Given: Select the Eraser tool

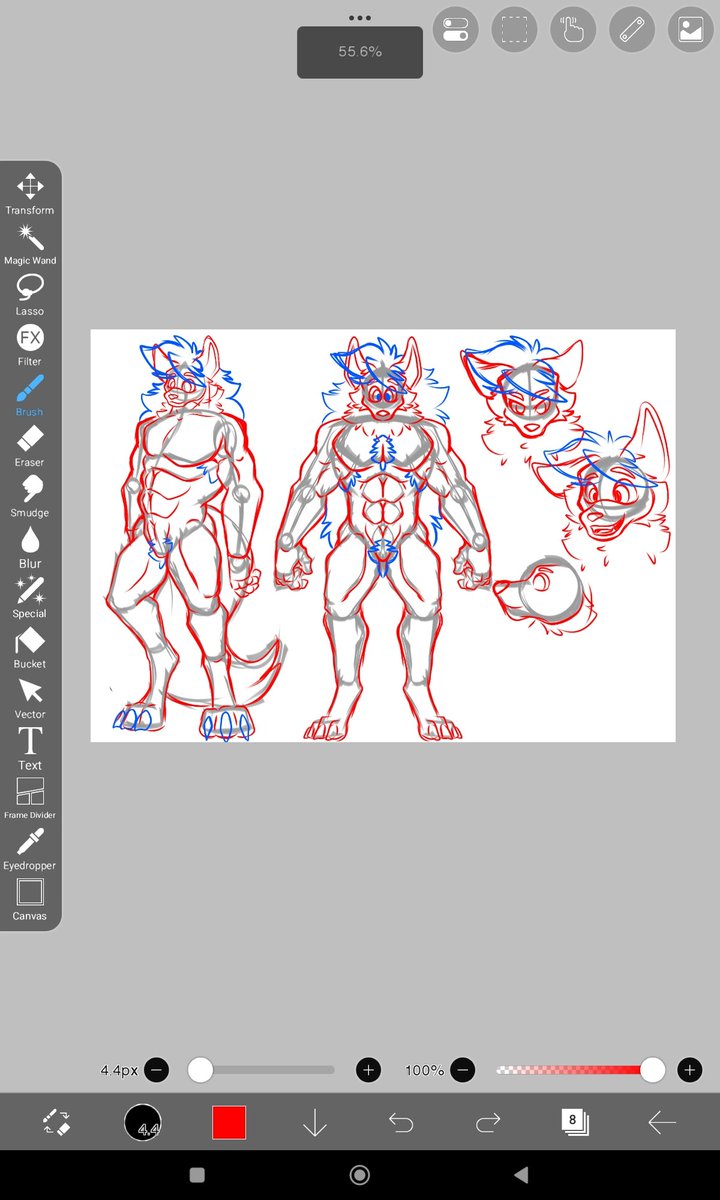Looking at the screenshot, I should click(30, 447).
